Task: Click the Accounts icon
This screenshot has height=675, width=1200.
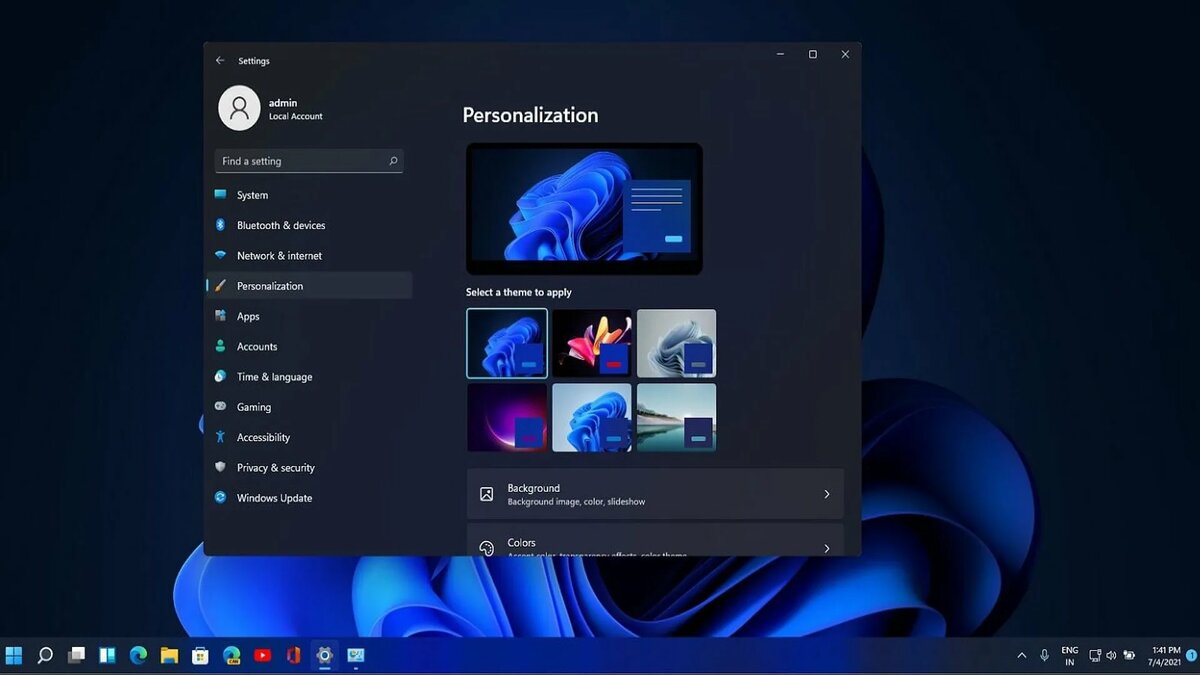Action: coord(221,346)
